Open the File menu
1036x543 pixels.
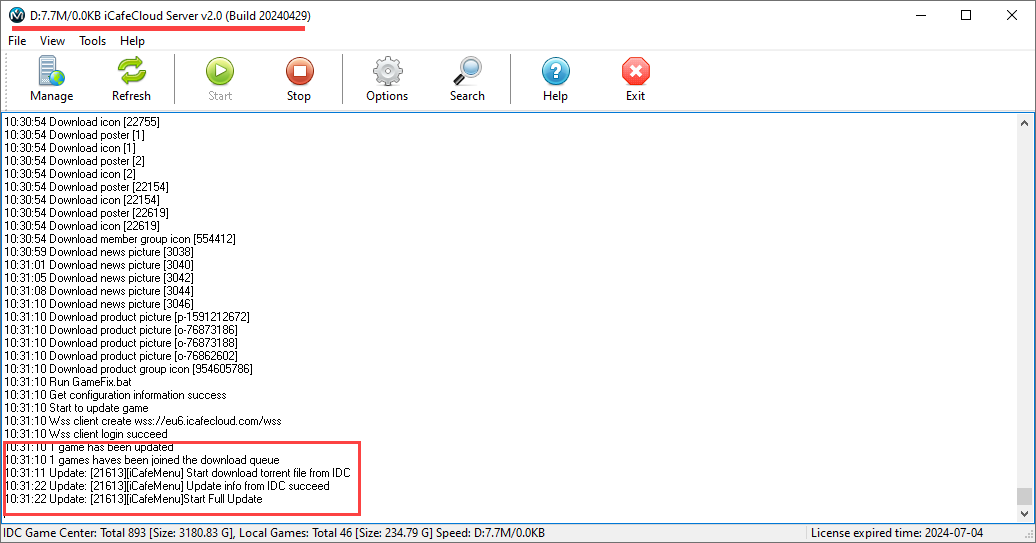17,41
